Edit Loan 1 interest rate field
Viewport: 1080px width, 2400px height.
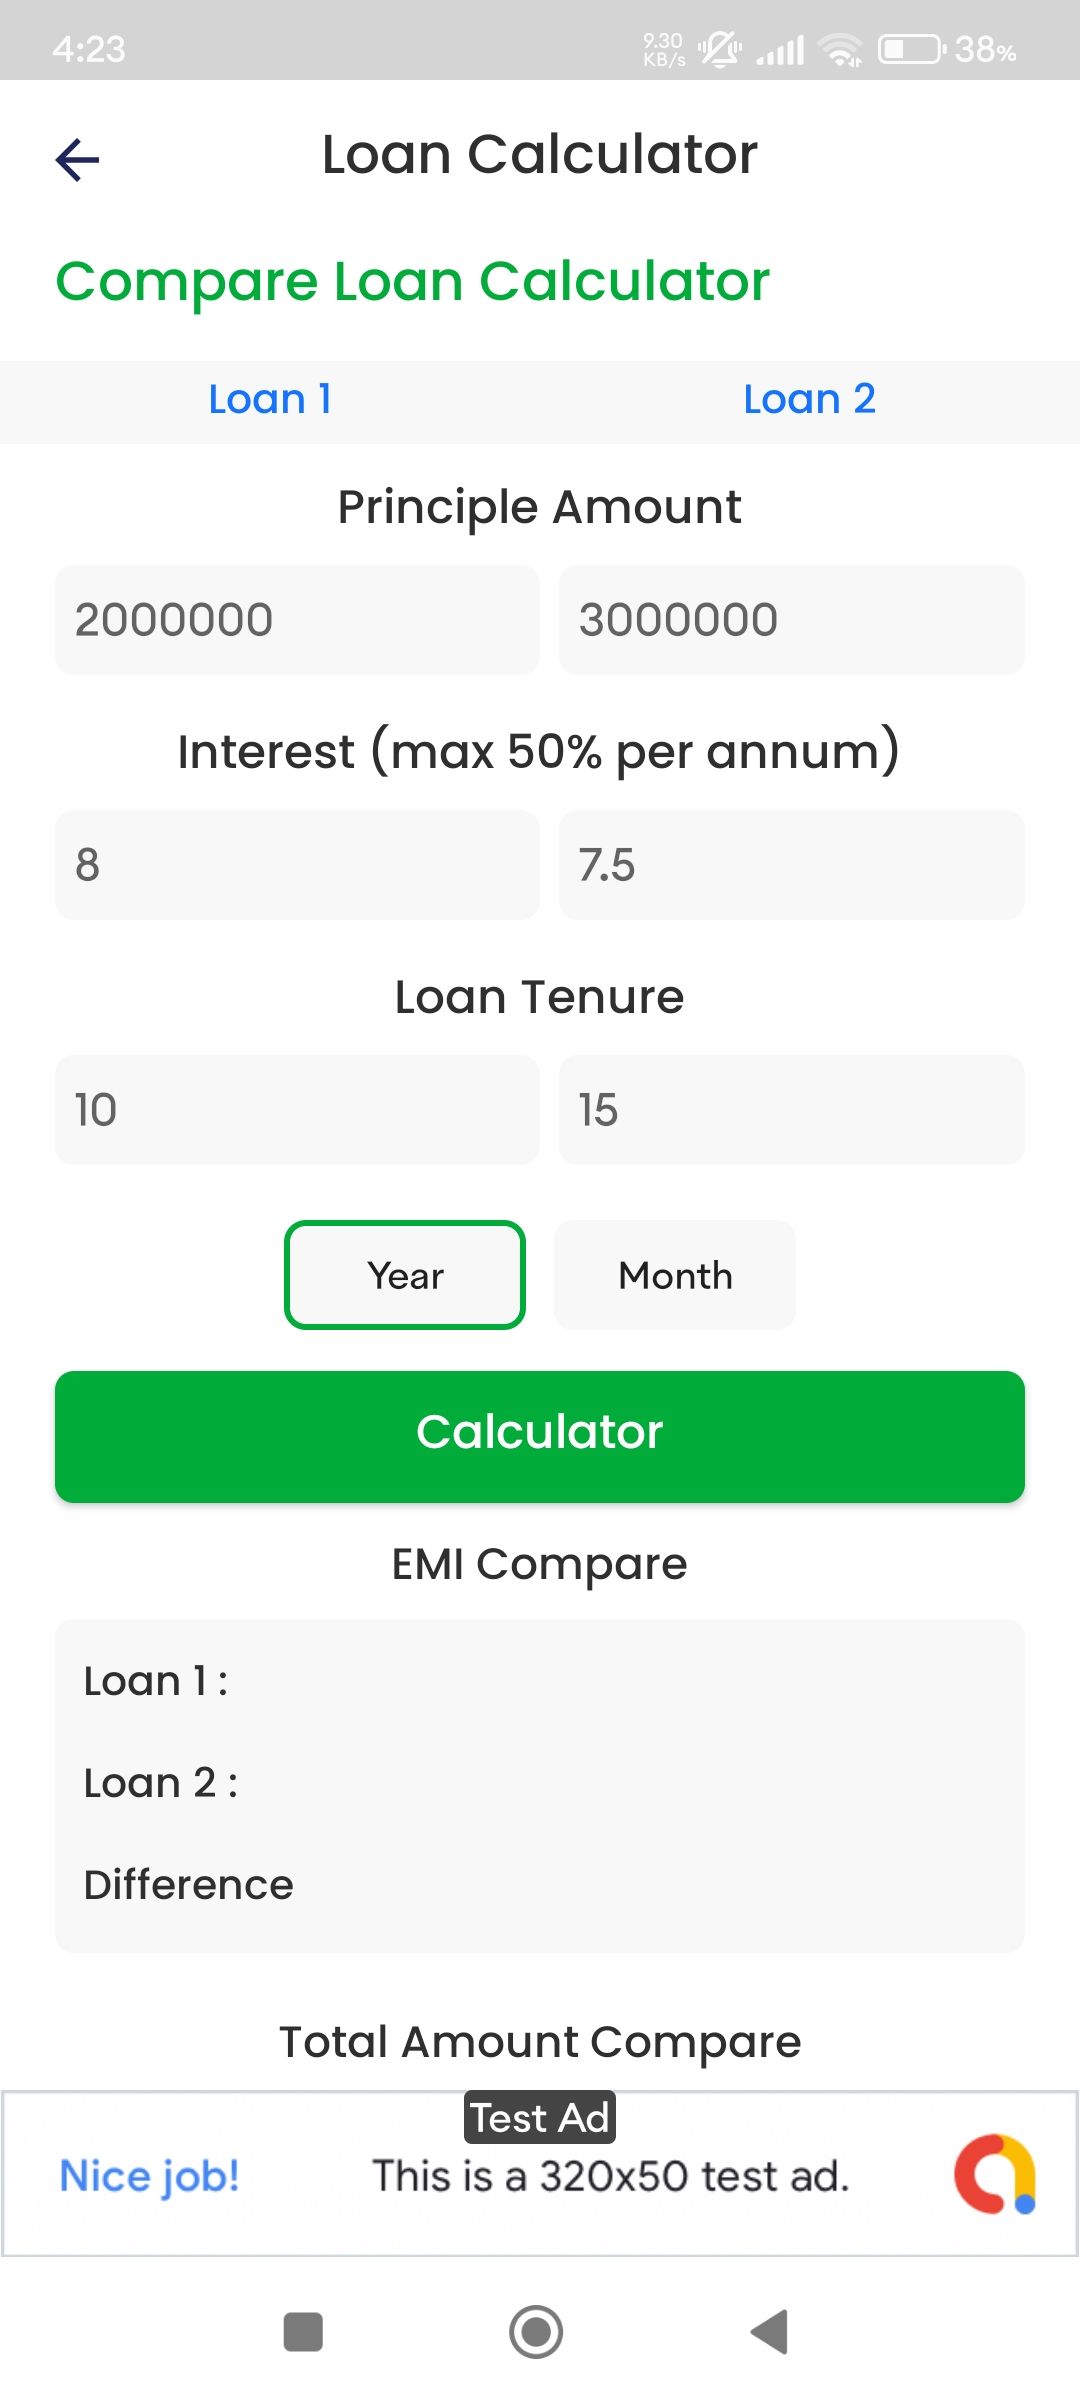pyautogui.click(x=297, y=865)
